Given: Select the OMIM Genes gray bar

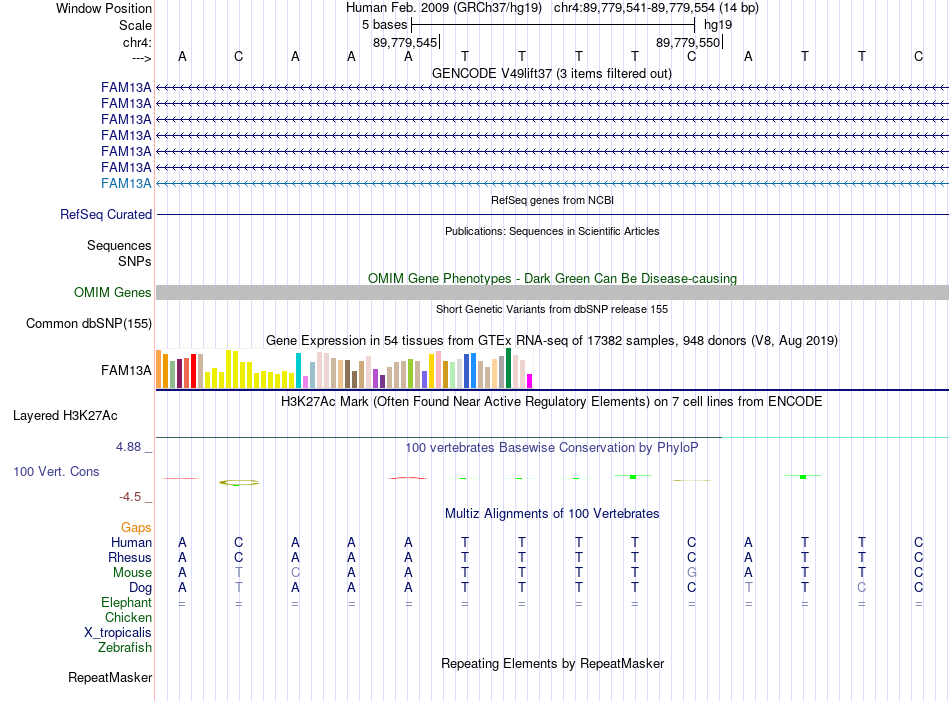Looking at the screenshot, I should tap(553, 293).
